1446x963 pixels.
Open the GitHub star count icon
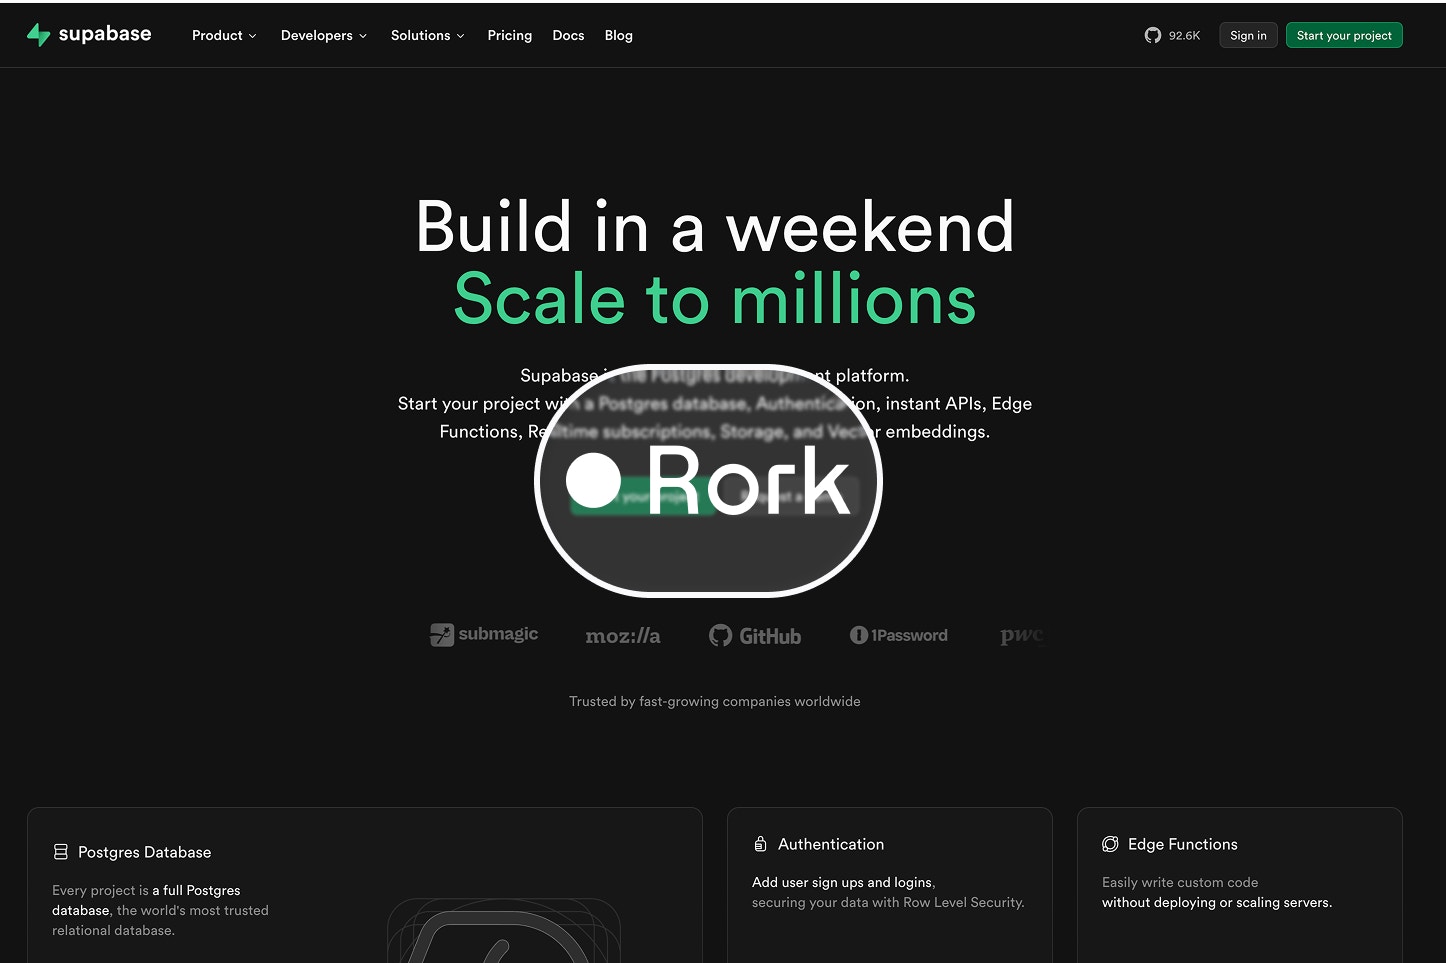click(1153, 35)
